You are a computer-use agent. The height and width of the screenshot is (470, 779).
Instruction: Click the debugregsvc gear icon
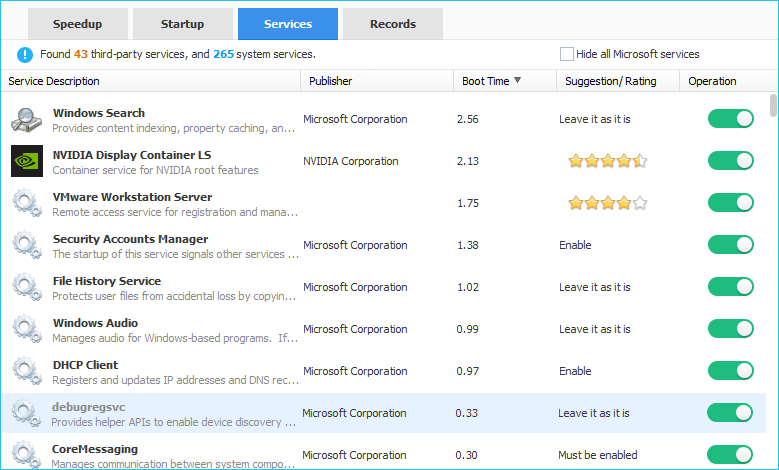coord(26,413)
